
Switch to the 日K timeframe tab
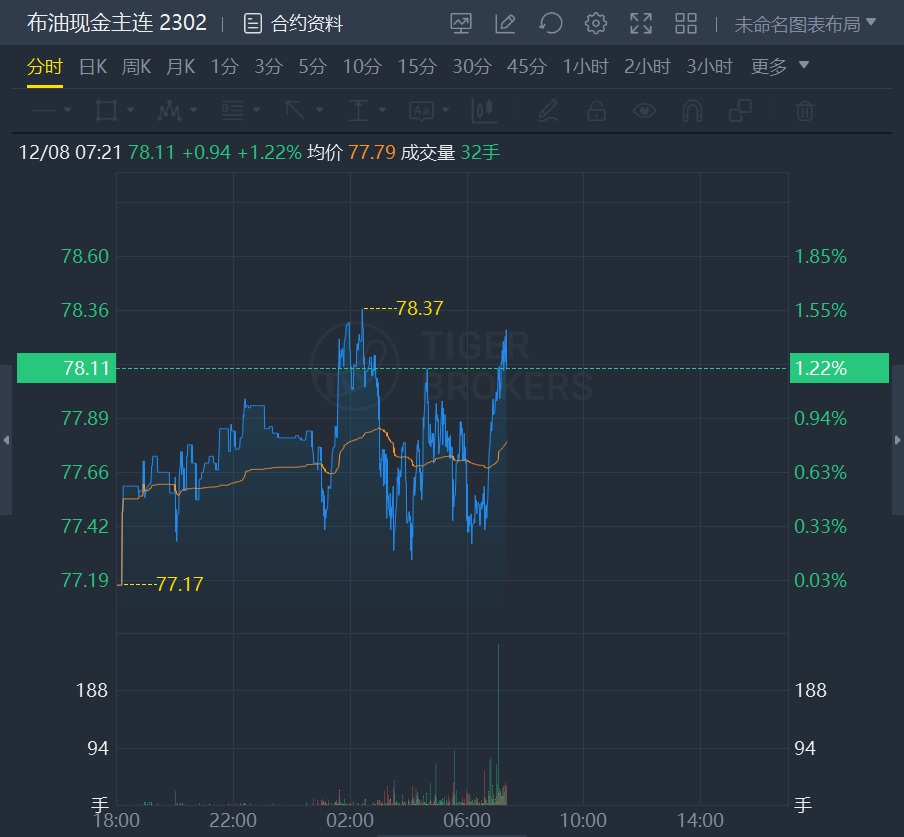click(93, 67)
